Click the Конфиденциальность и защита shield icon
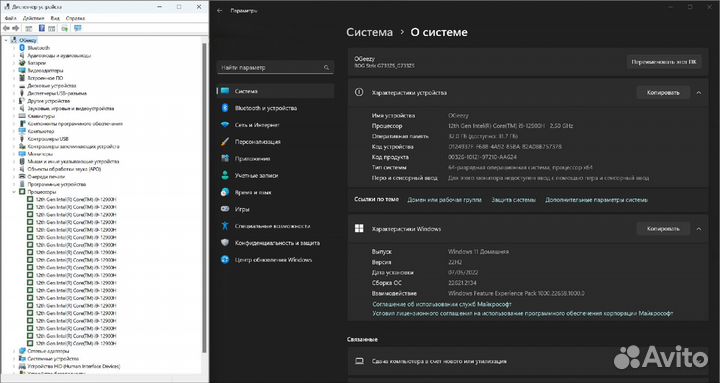Screen dimensions: 720x383 (x=225, y=242)
